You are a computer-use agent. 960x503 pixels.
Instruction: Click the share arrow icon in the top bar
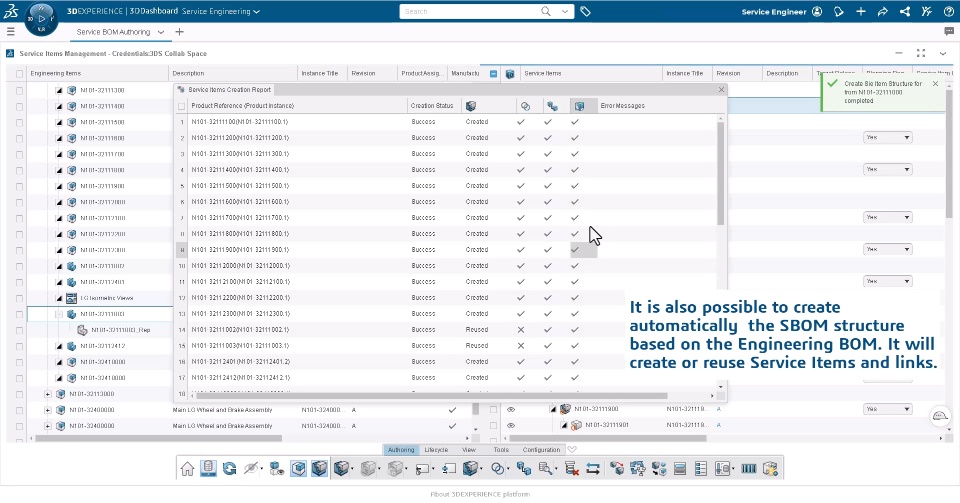pyautogui.click(x=882, y=11)
